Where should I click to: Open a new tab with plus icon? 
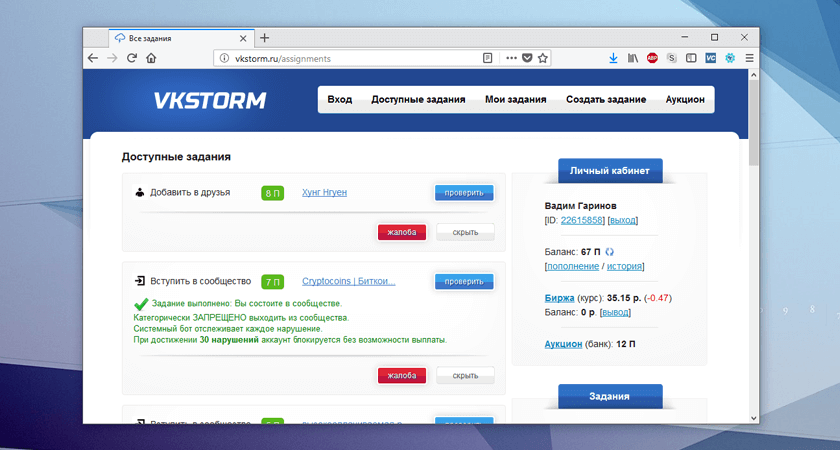[x=265, y=38]
